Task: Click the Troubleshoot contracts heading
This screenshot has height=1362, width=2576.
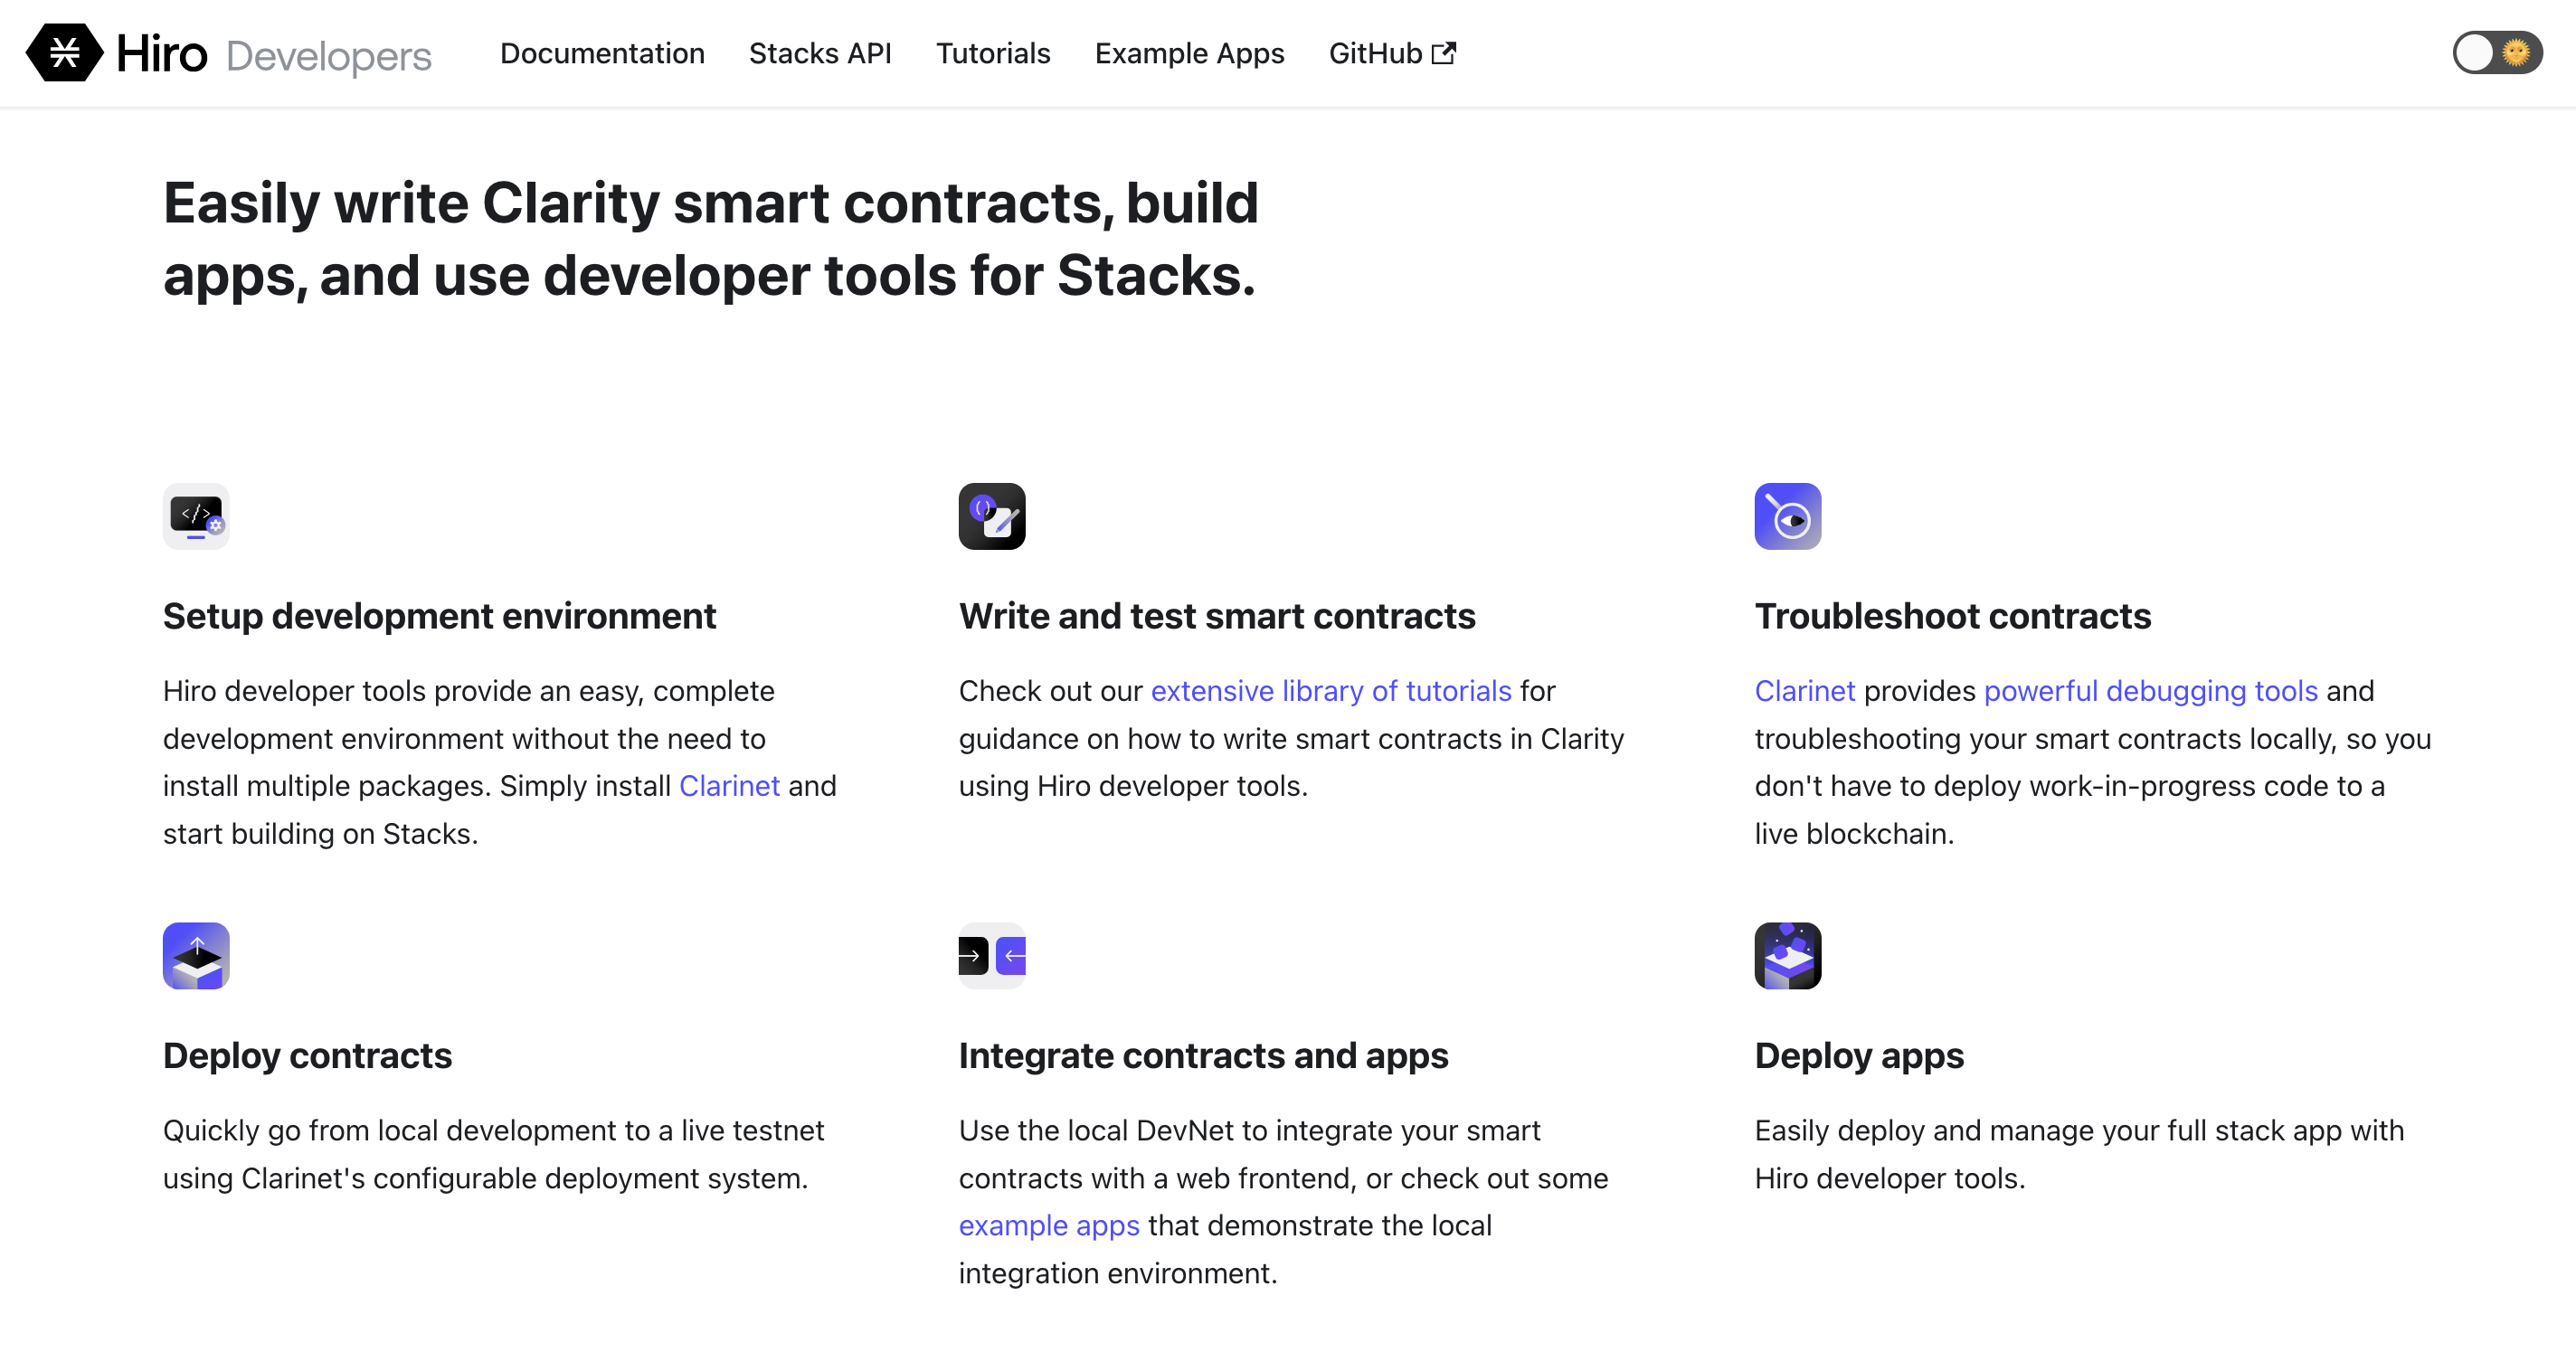Action: [1952, 616]
